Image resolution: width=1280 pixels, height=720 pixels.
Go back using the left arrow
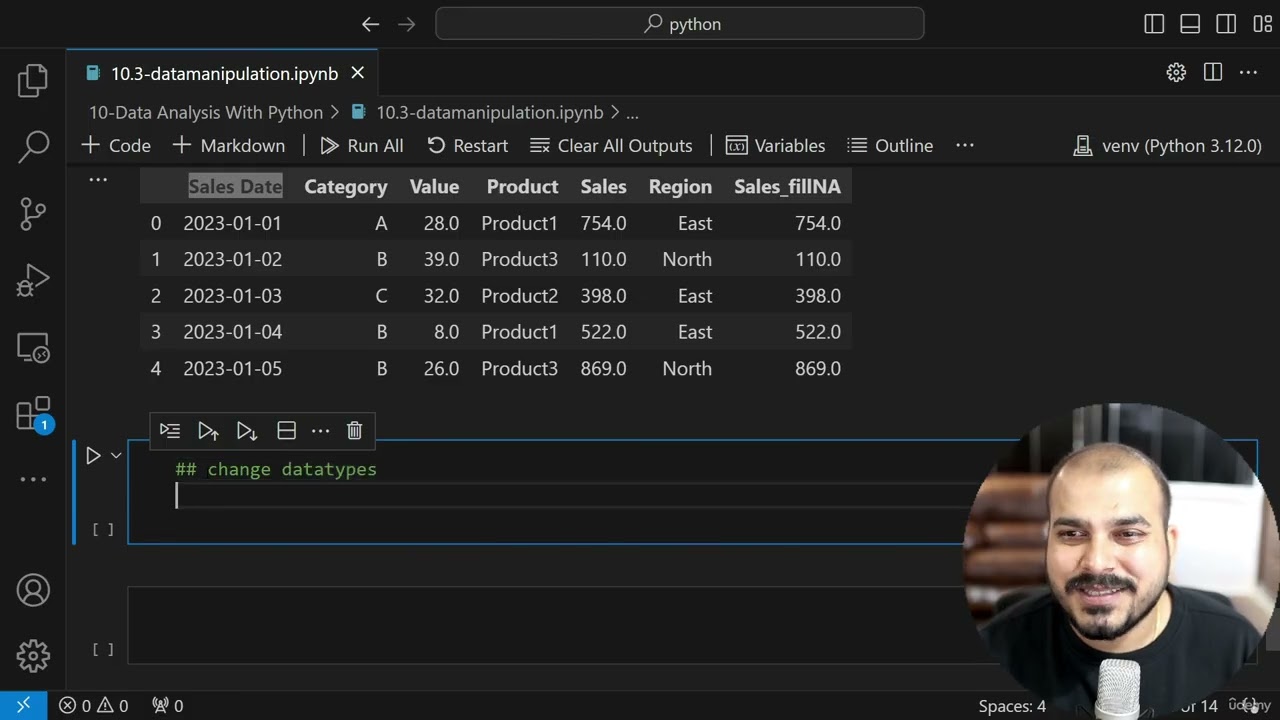(370, 24)
